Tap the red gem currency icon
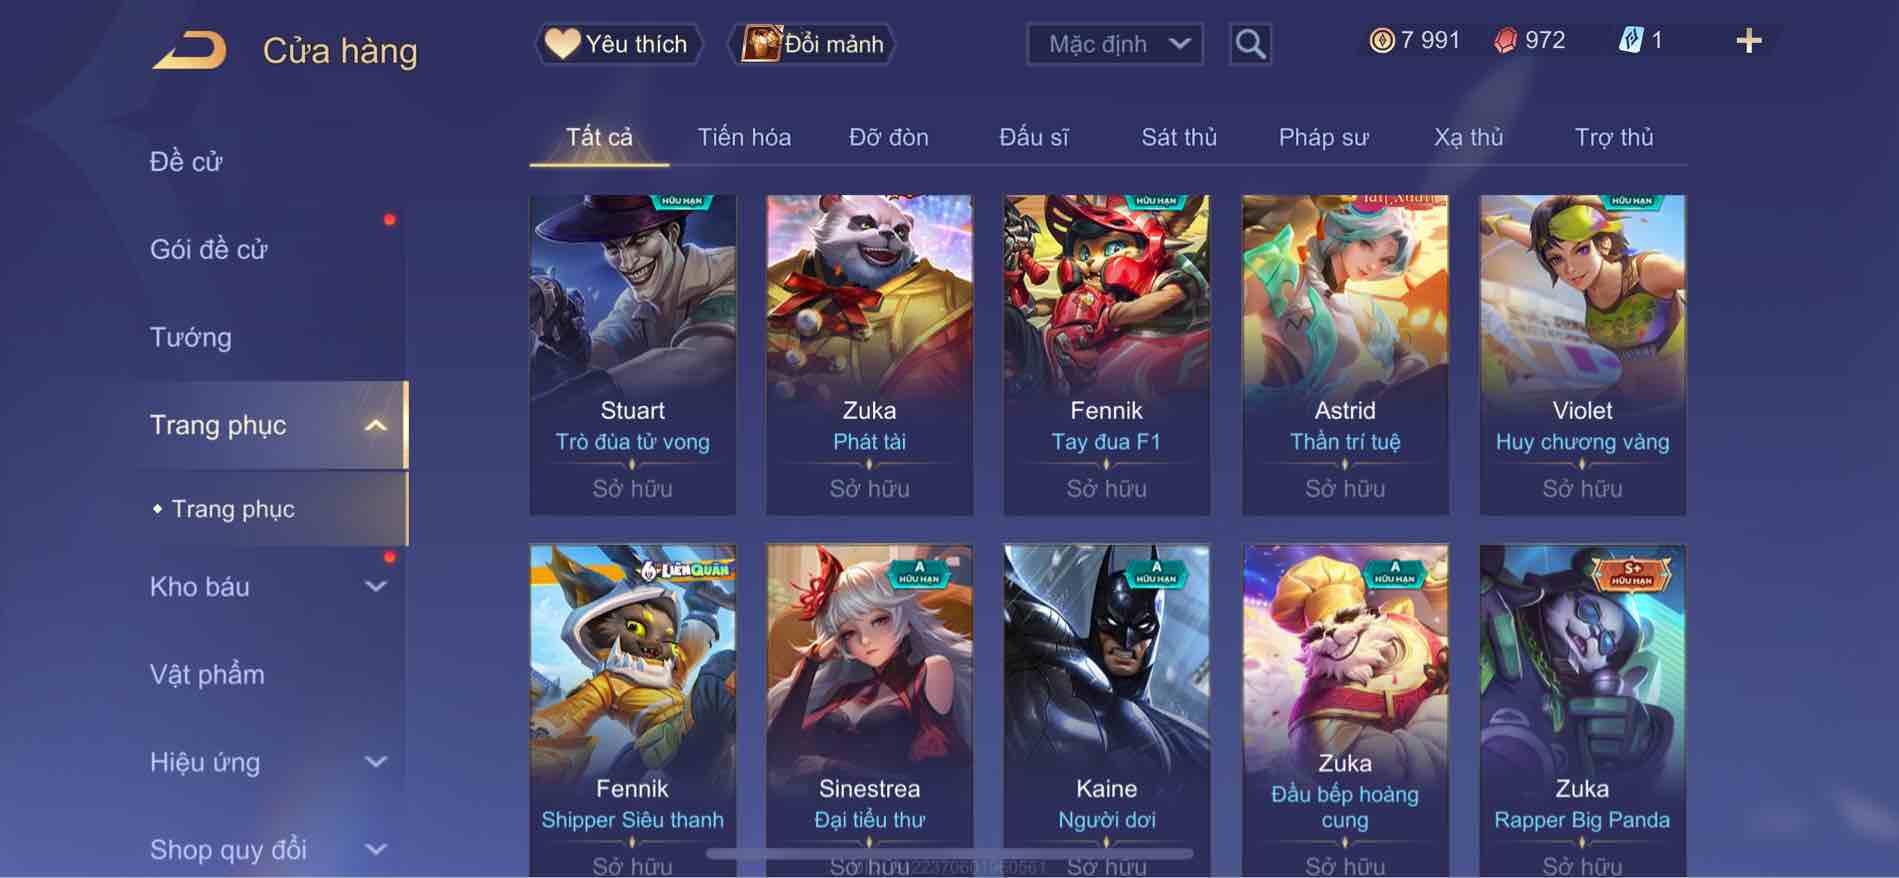 [1505, 41]
